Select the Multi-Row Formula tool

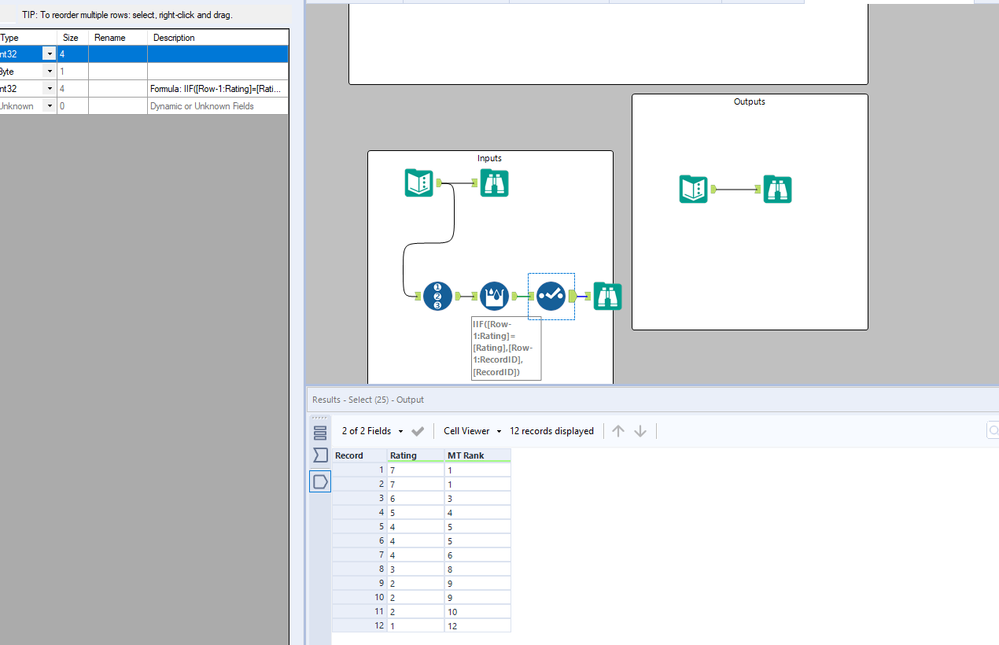tap(494, 296)
